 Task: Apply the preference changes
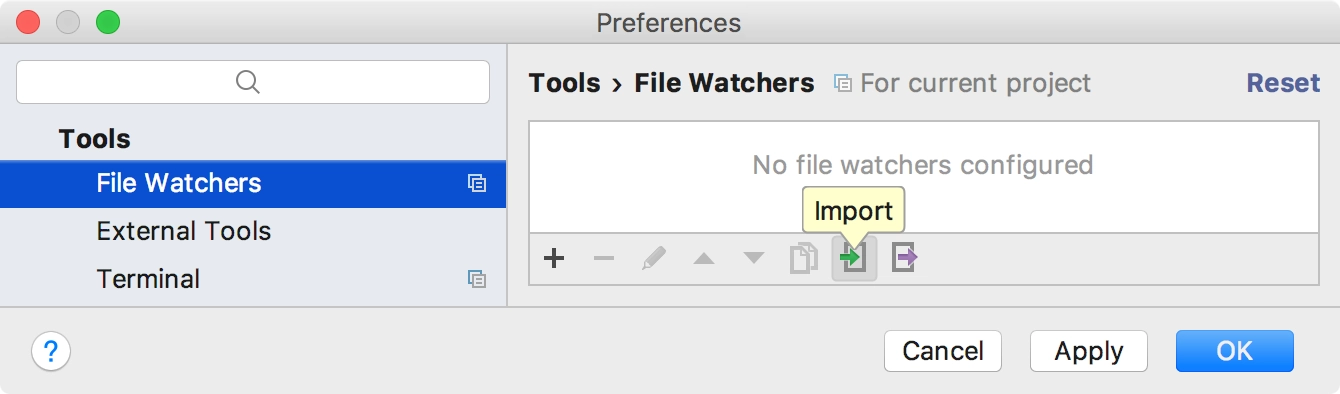point(1089,351)
